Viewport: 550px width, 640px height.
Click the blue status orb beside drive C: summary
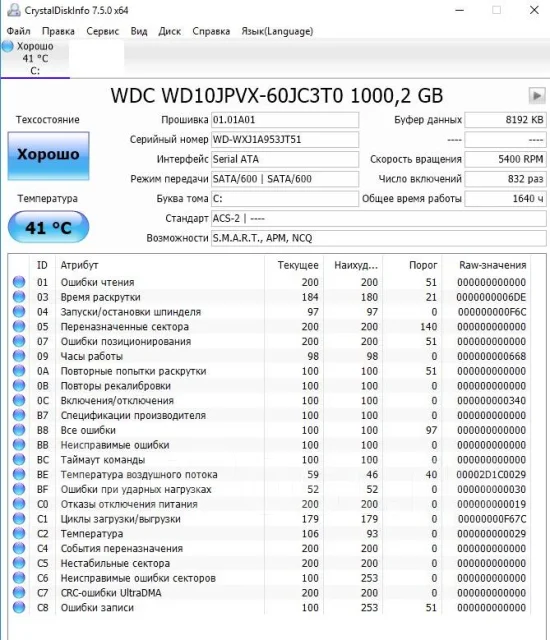coord(8,46)
